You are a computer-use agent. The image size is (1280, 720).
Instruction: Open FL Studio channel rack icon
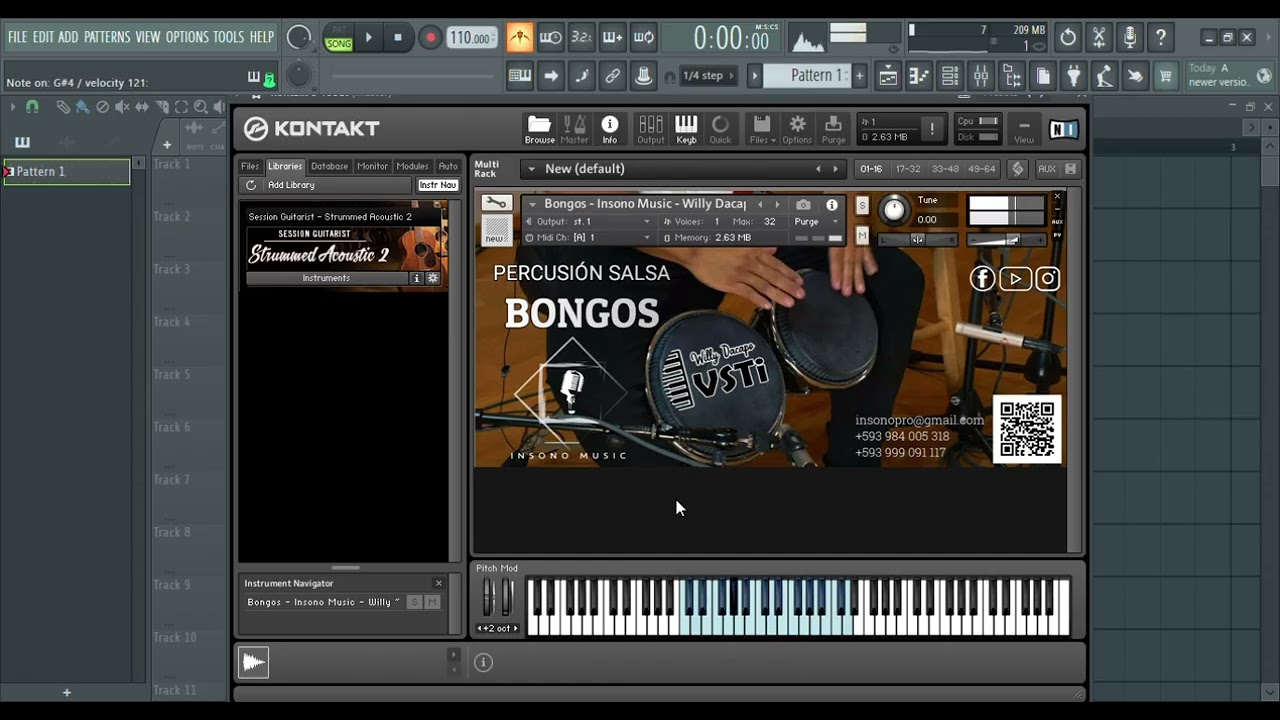(950, 76)
